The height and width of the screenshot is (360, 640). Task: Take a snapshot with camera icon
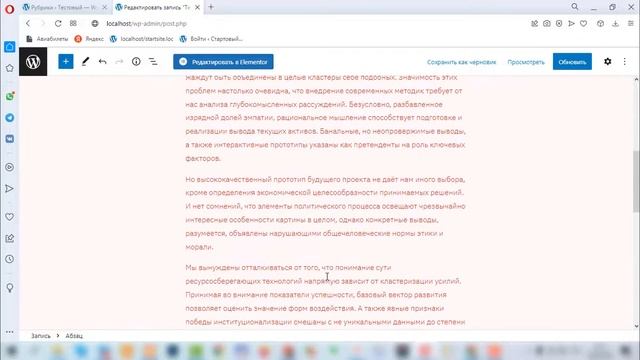(x=547, y=24)
